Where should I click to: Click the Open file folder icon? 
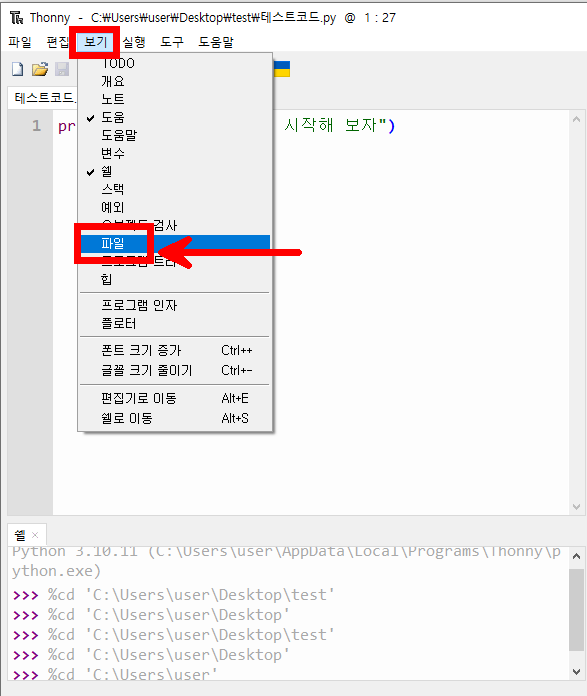pyautogui.click(x=40, y=69)
